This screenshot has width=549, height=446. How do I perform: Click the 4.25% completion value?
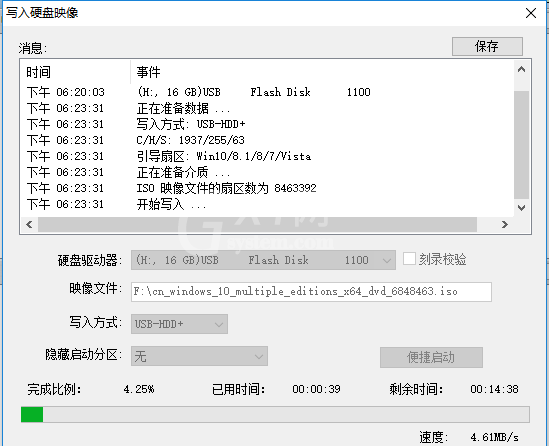click(x=139, y=389)
